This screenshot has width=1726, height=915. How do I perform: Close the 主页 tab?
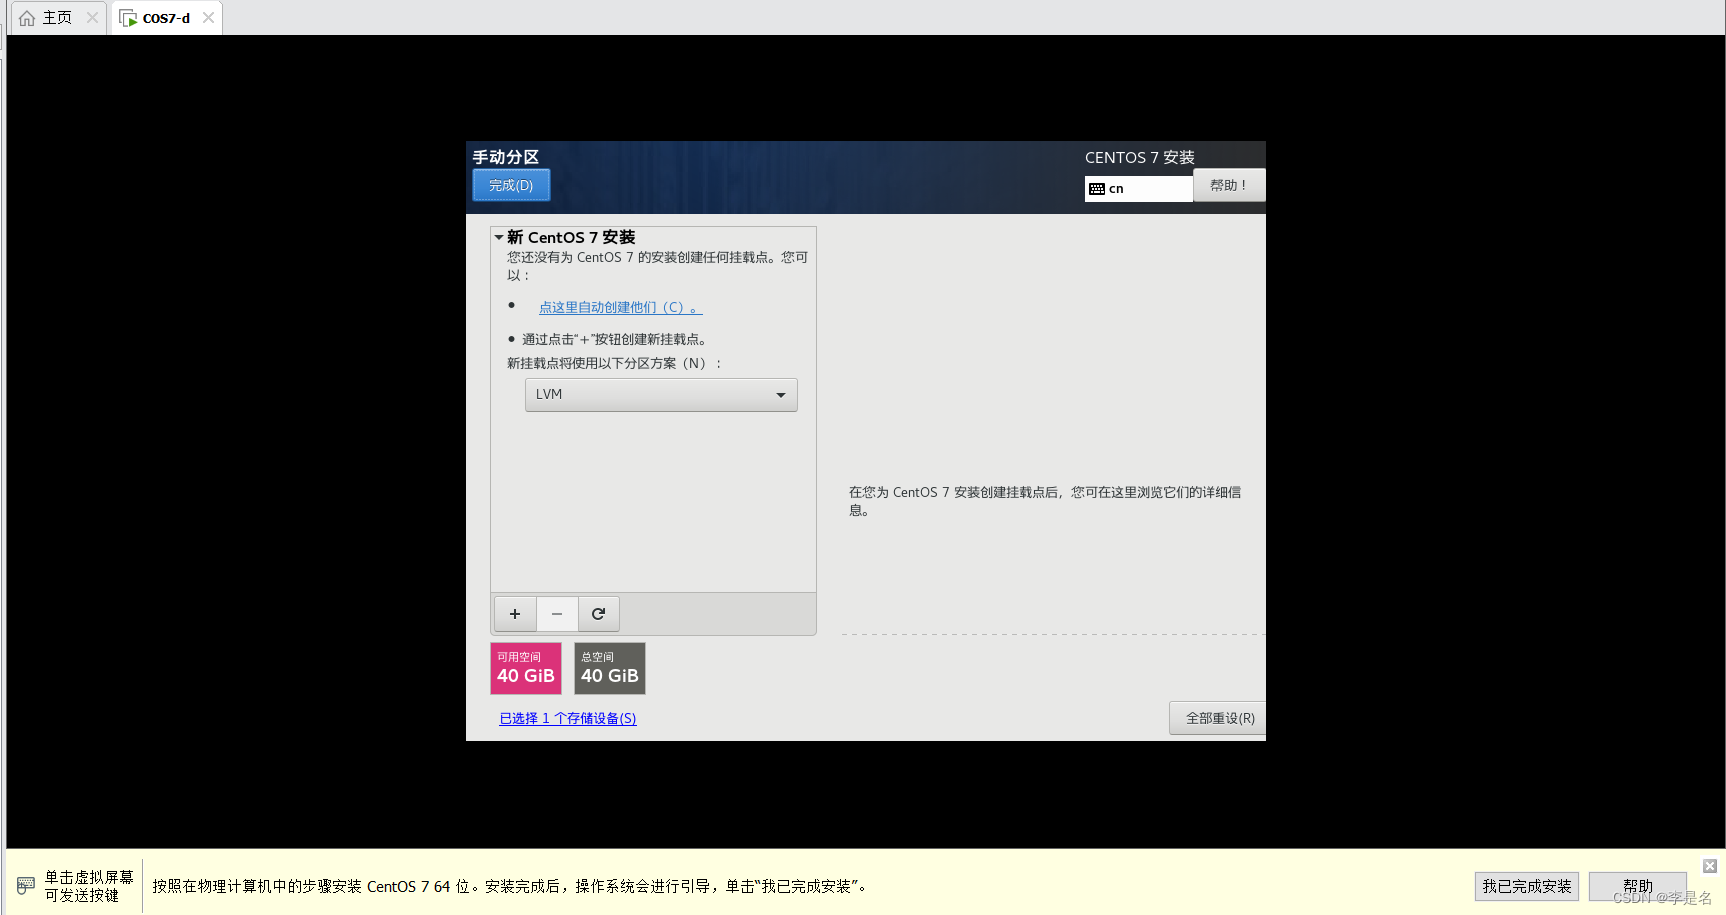(x=92, y=17)
